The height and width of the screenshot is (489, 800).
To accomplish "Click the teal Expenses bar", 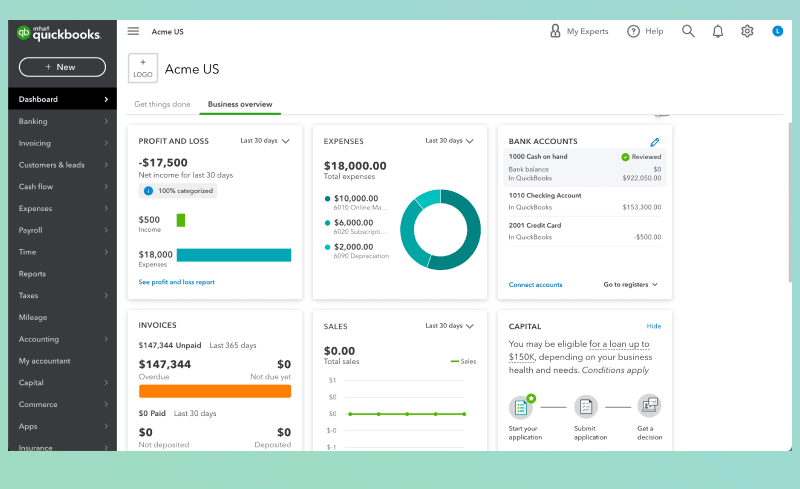I will click(x=234, y=255).
